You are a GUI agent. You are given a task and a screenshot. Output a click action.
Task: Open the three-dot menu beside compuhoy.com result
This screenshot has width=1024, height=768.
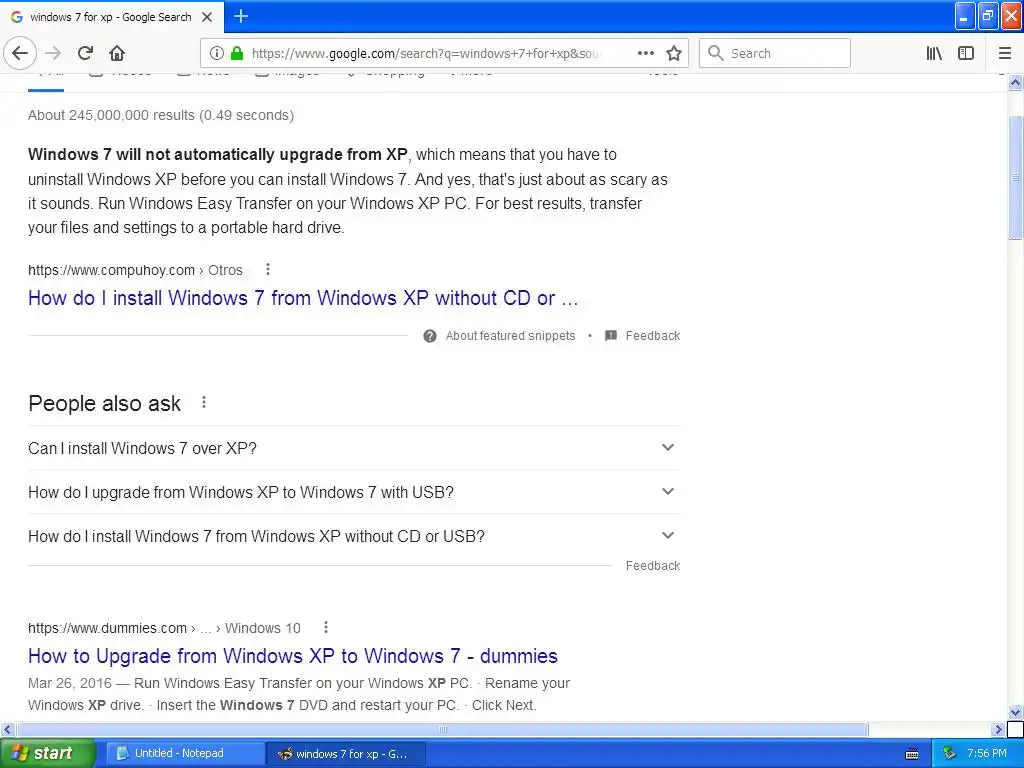268,269
